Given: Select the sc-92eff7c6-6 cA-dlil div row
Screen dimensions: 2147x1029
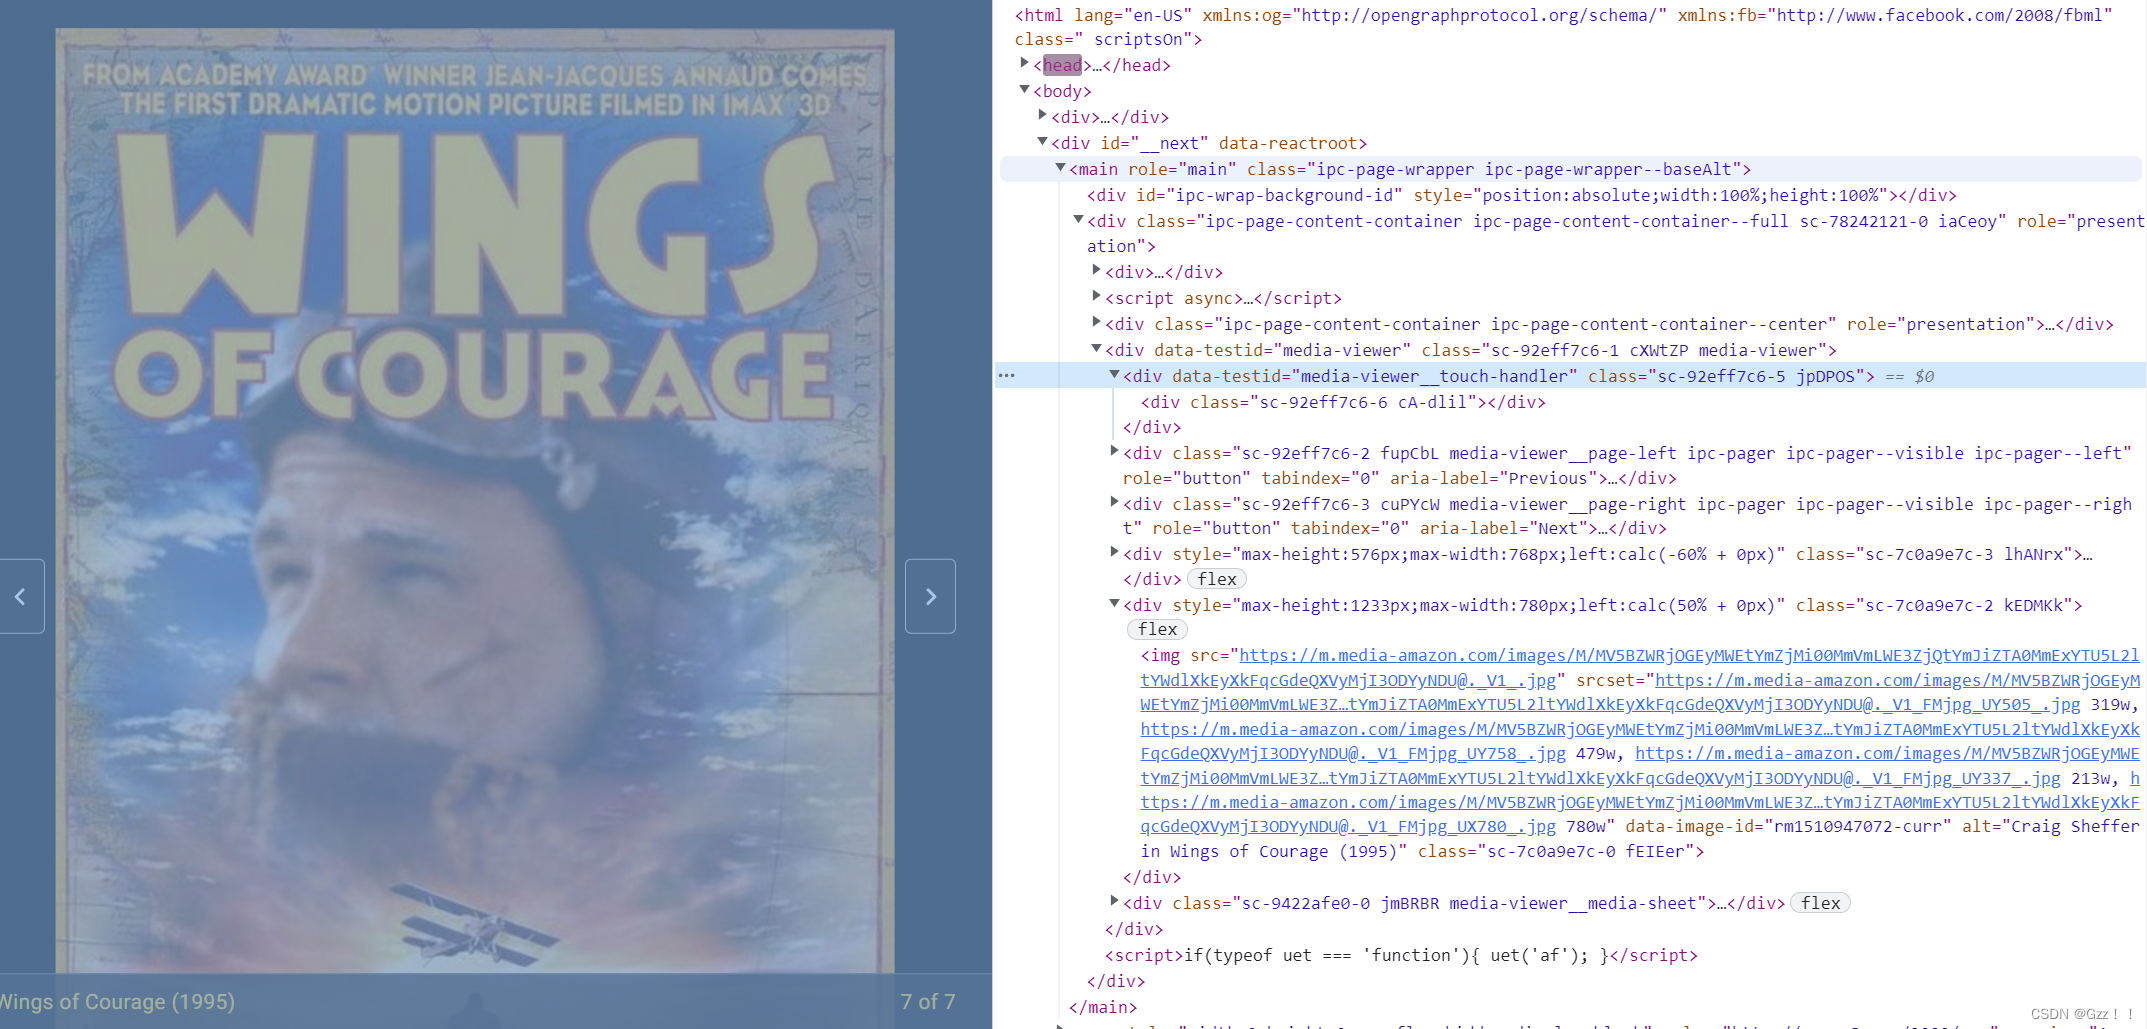Looking at the screenshot, I should [1343, 402].
